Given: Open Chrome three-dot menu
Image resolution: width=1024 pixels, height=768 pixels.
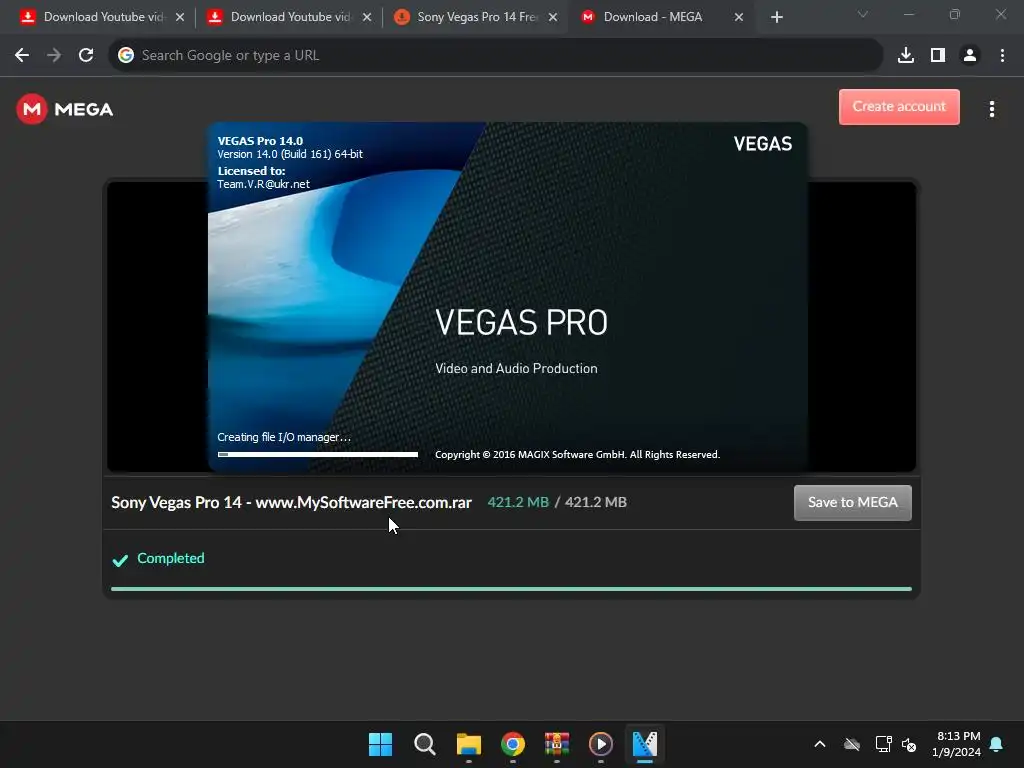Looking at the screenshot, I should tap(1002, 56).
